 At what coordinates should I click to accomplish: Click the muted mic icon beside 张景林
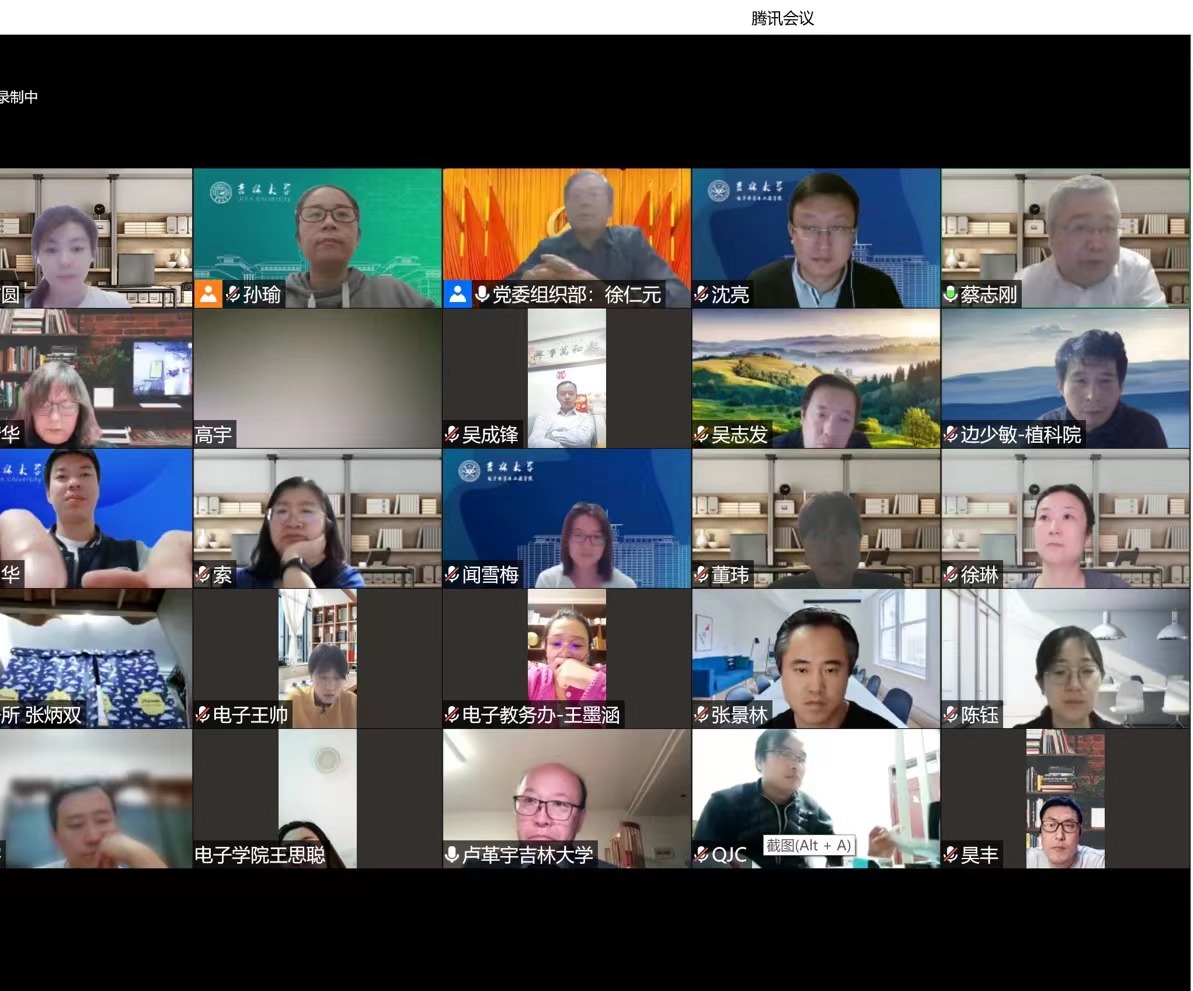(701, 715)
